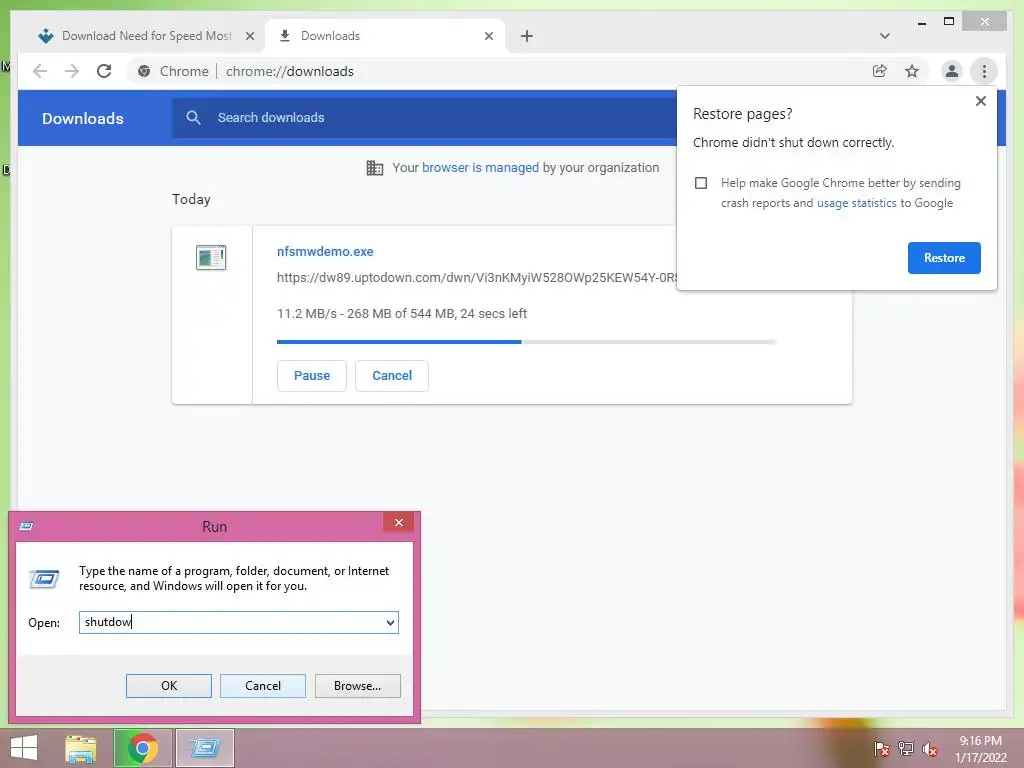1024x768 pixels.
Task: Click the download status text 11.2 MB/s
Action: [x=402, y=313]
